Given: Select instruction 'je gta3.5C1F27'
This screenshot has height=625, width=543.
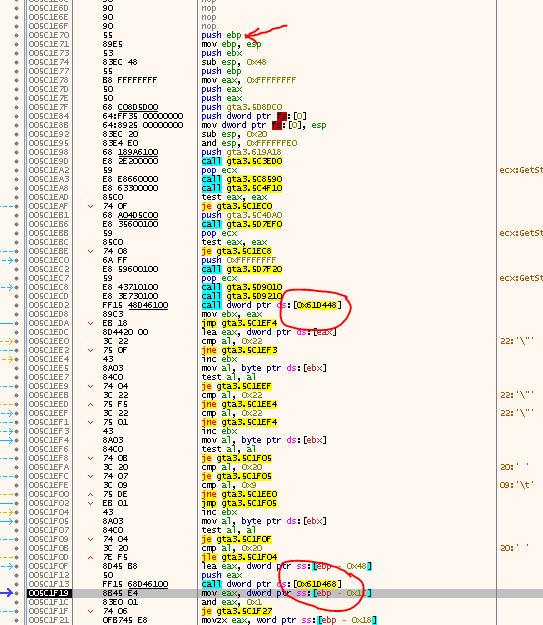Looking at the screenshot, I should pos(236,611).
